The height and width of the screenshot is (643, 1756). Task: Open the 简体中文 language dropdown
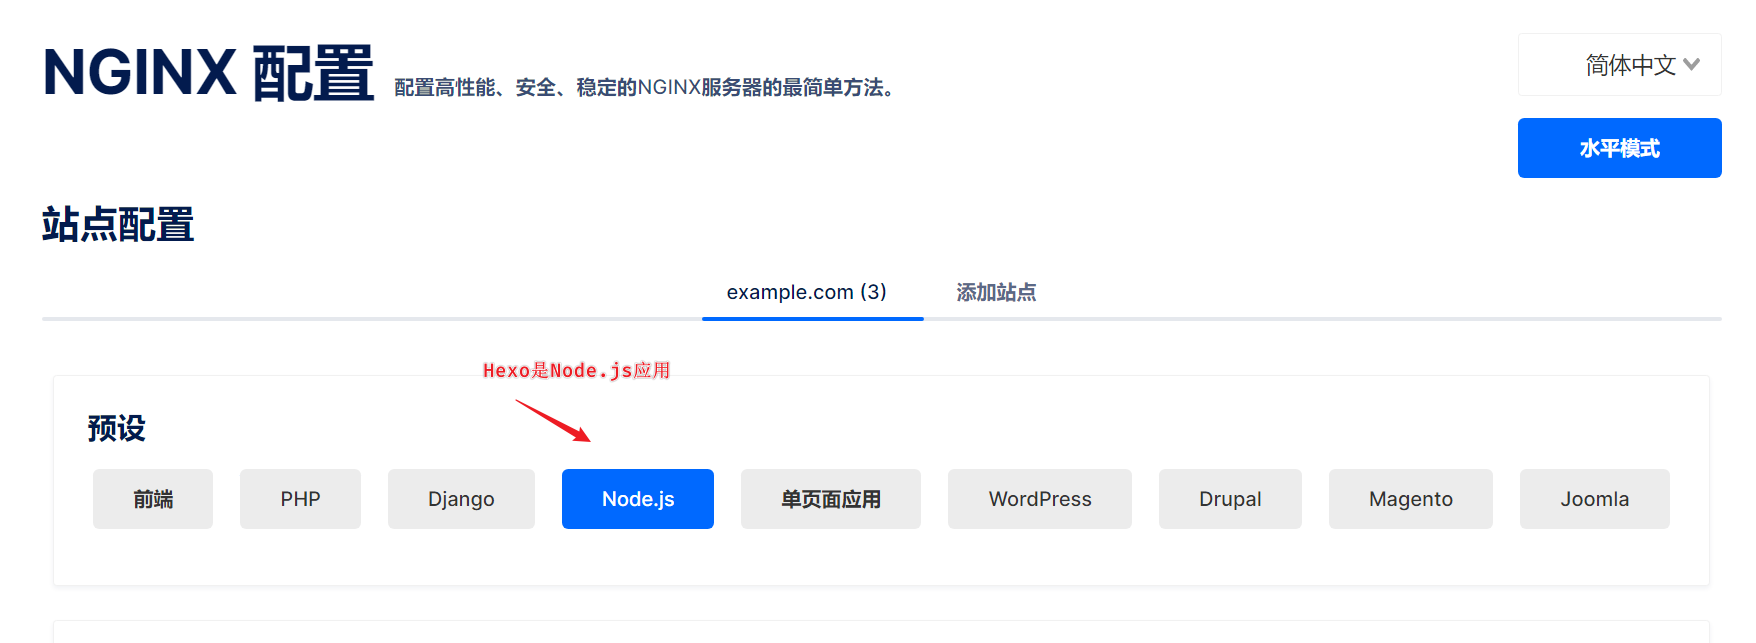[1619, 65]
